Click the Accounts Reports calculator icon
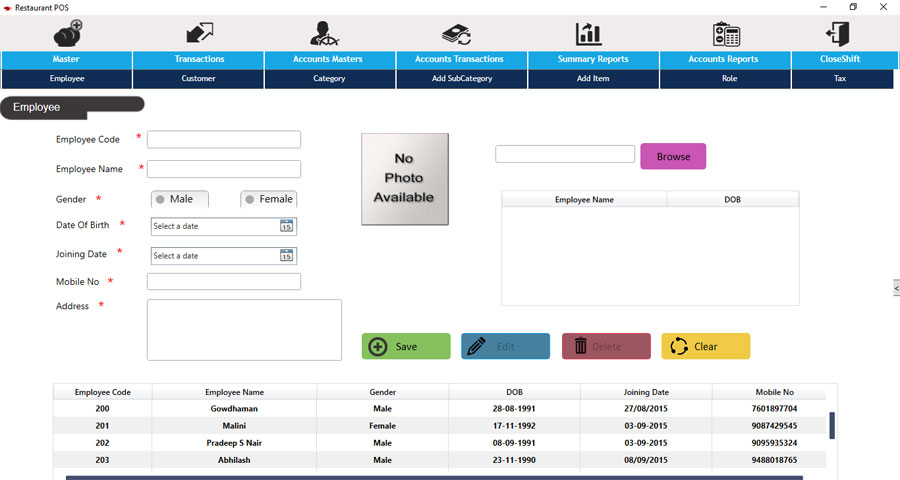Image resolution: width=900 pixels, height=480 pixels. click(x=726, y=34)
